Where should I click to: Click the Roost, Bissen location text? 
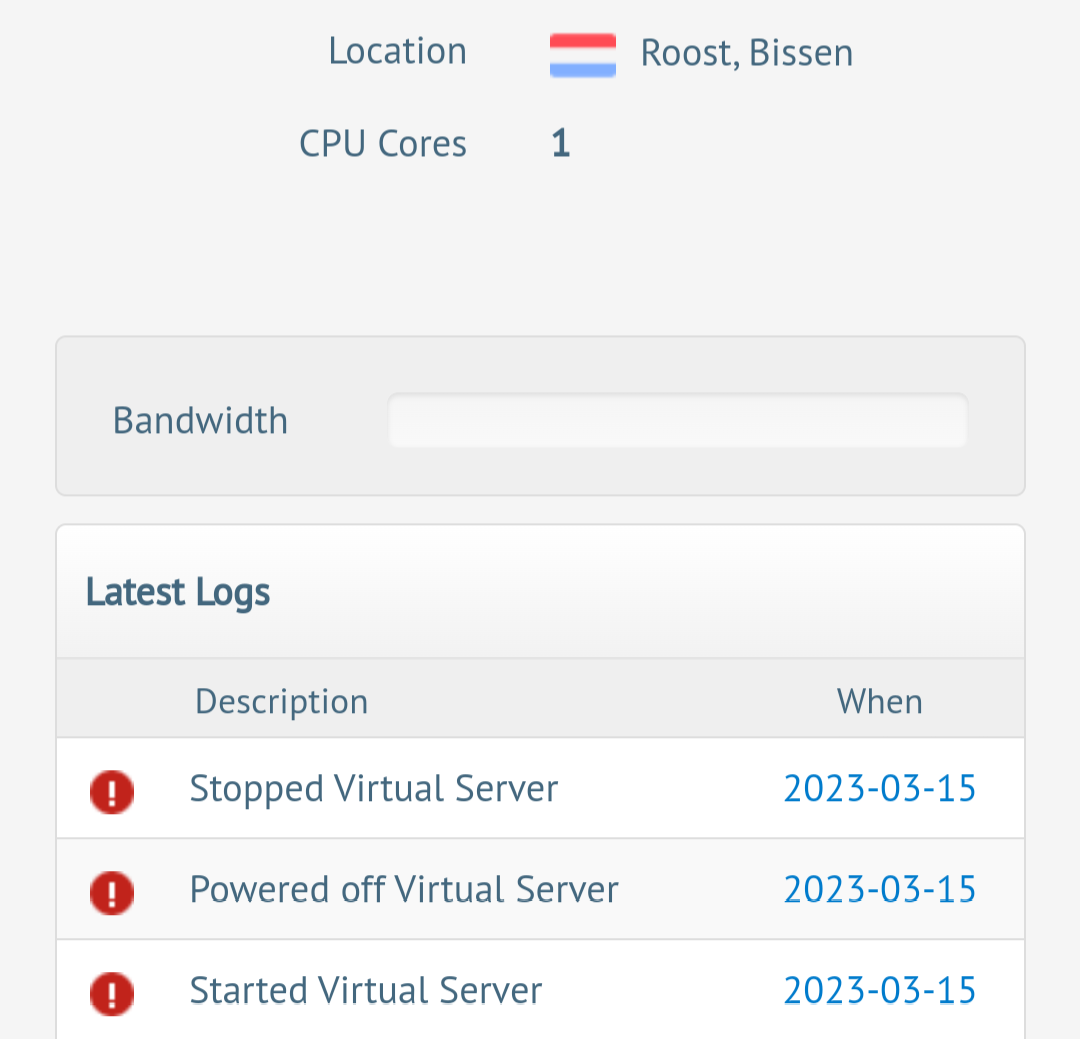(x=746, y=53)
